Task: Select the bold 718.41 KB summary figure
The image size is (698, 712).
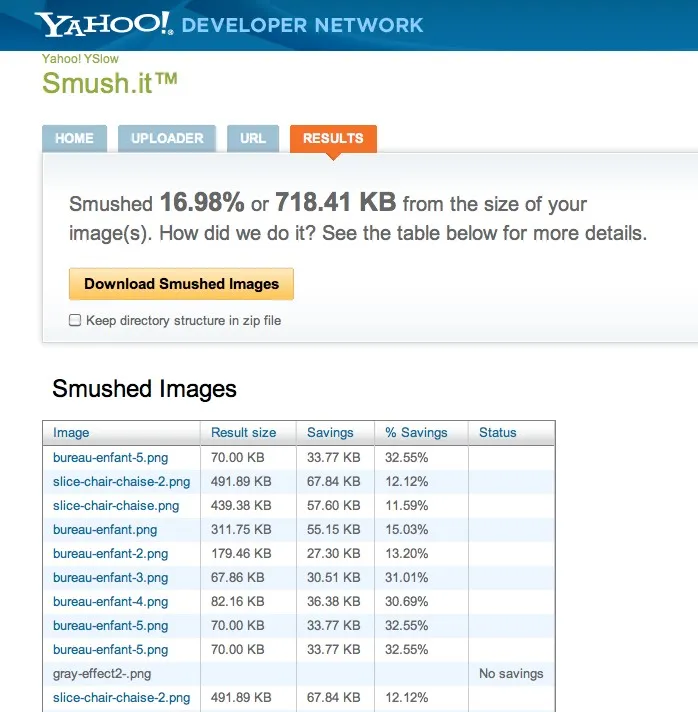Action: coord(336,202)
